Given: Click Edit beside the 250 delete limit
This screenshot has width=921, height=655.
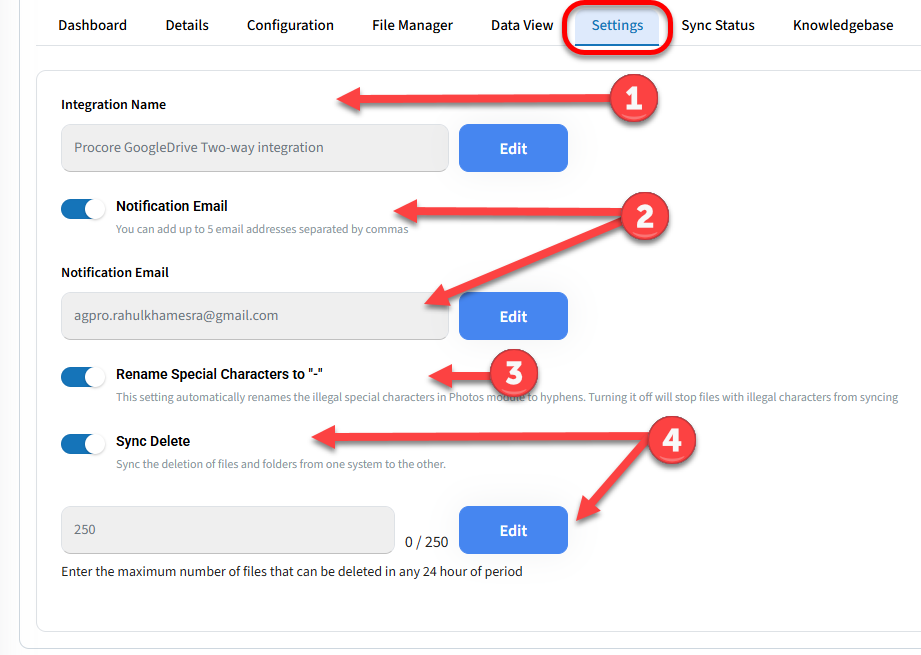Looking at the screenshot, I should (x=513, y=530).
